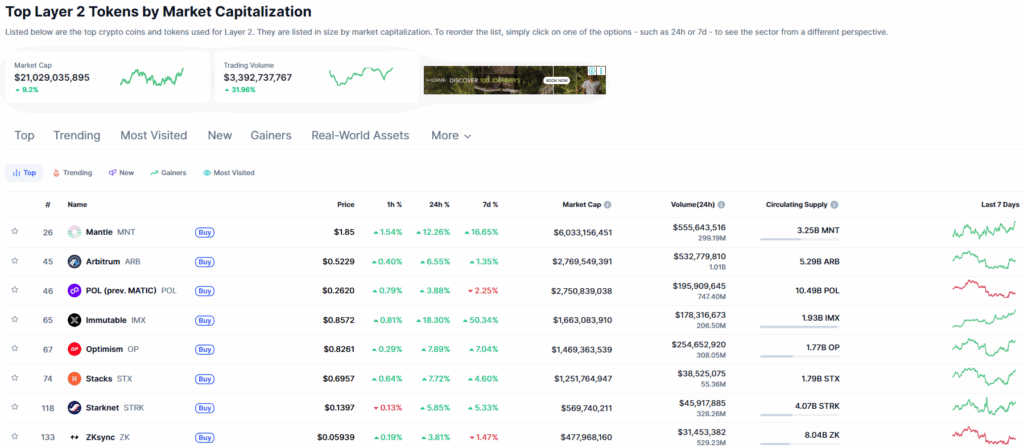This screenshot has height=448, width=1024.
Task: Sort table by 24h % column
Action: [x=438, y=204]
